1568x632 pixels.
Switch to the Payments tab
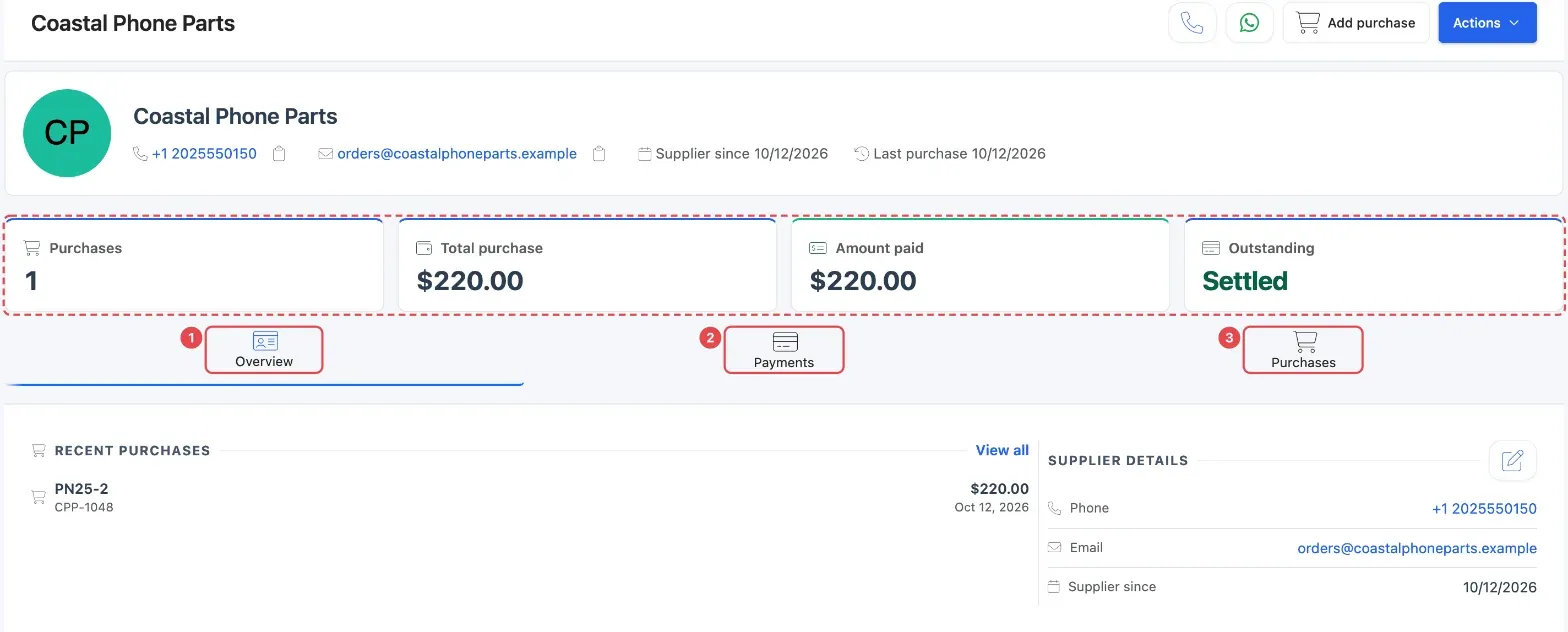(x=784, y=350)
